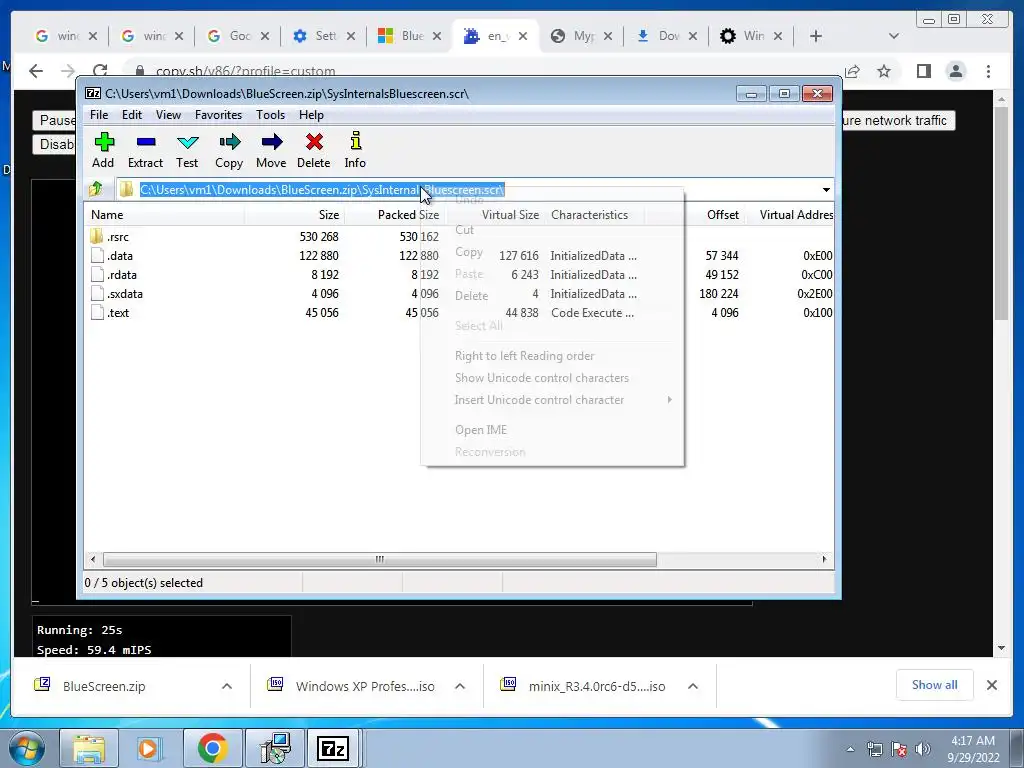Open the Edit menu

point(132,115)
